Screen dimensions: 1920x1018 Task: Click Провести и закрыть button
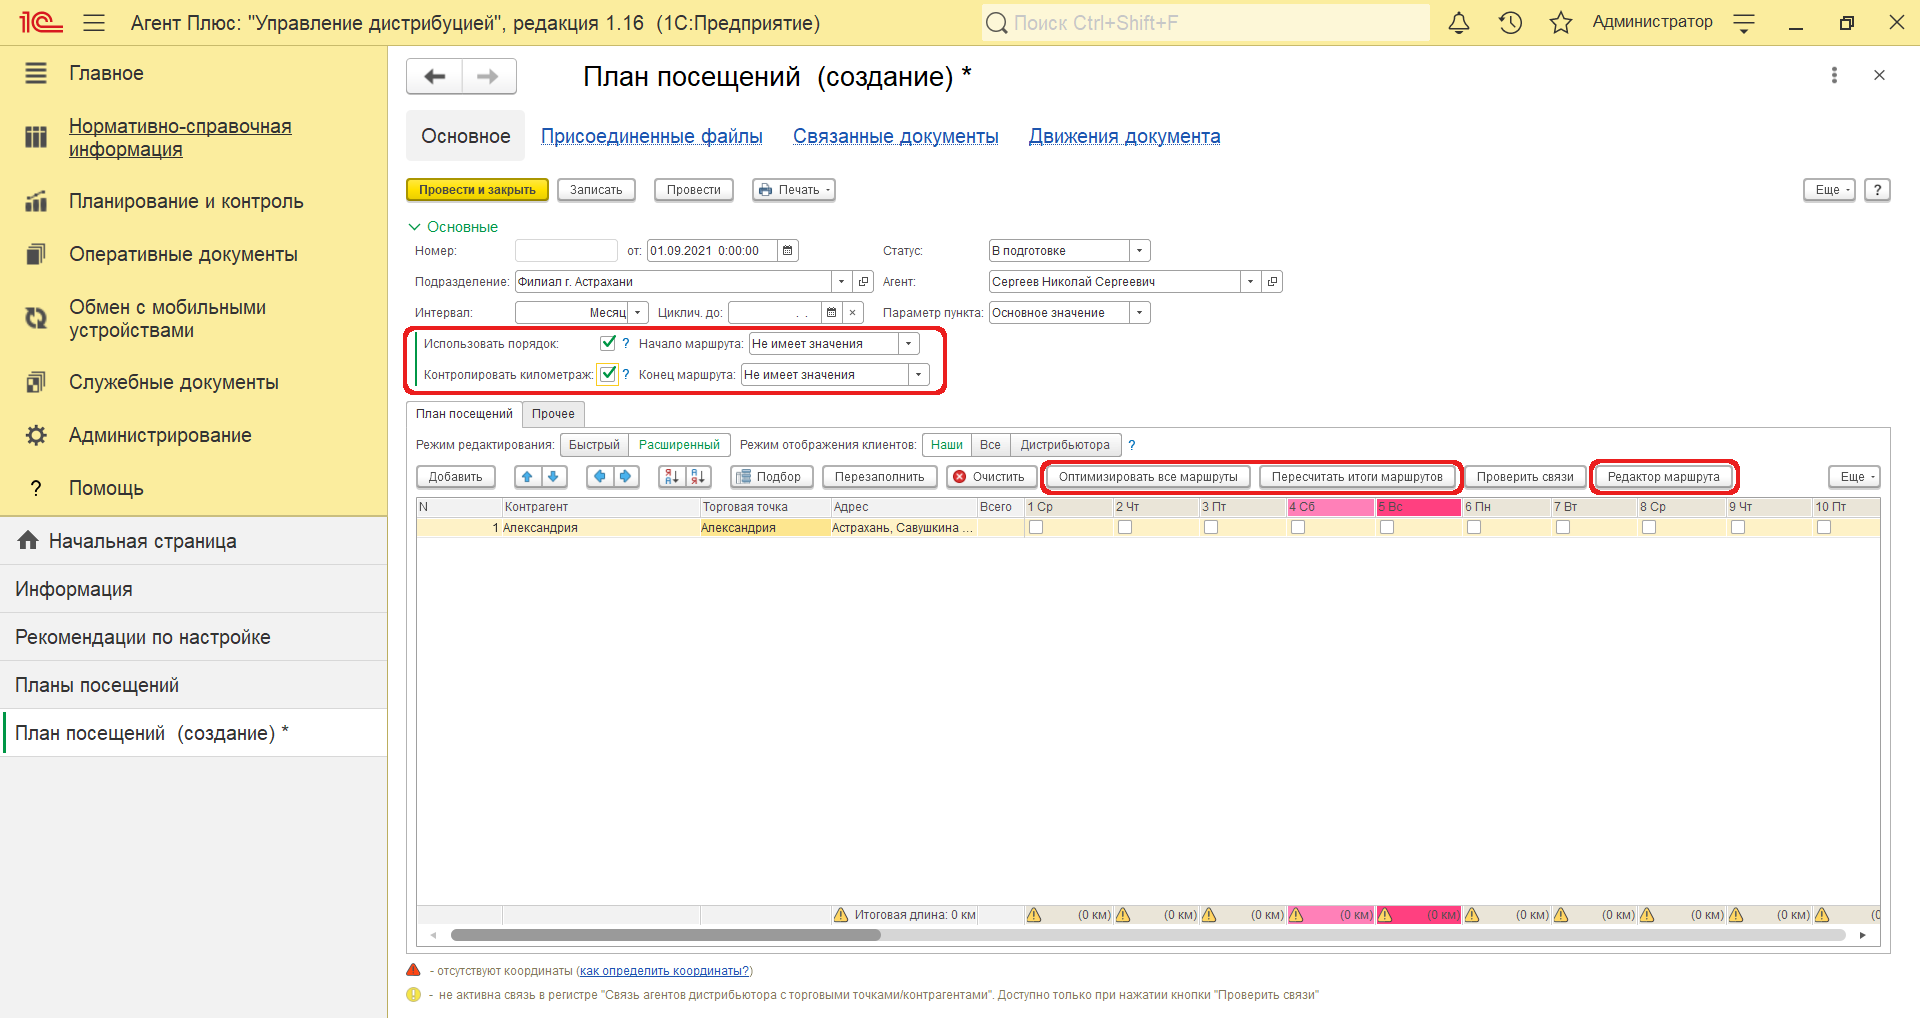click(x=477, y=190)
